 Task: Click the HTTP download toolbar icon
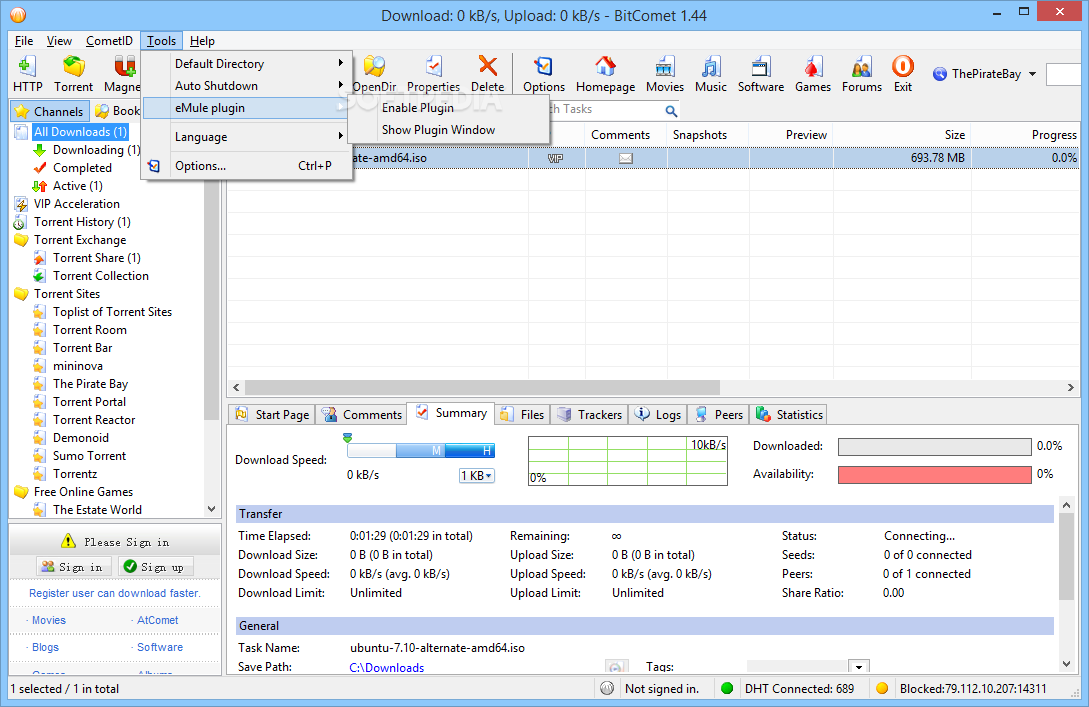[x=27, y=74]
